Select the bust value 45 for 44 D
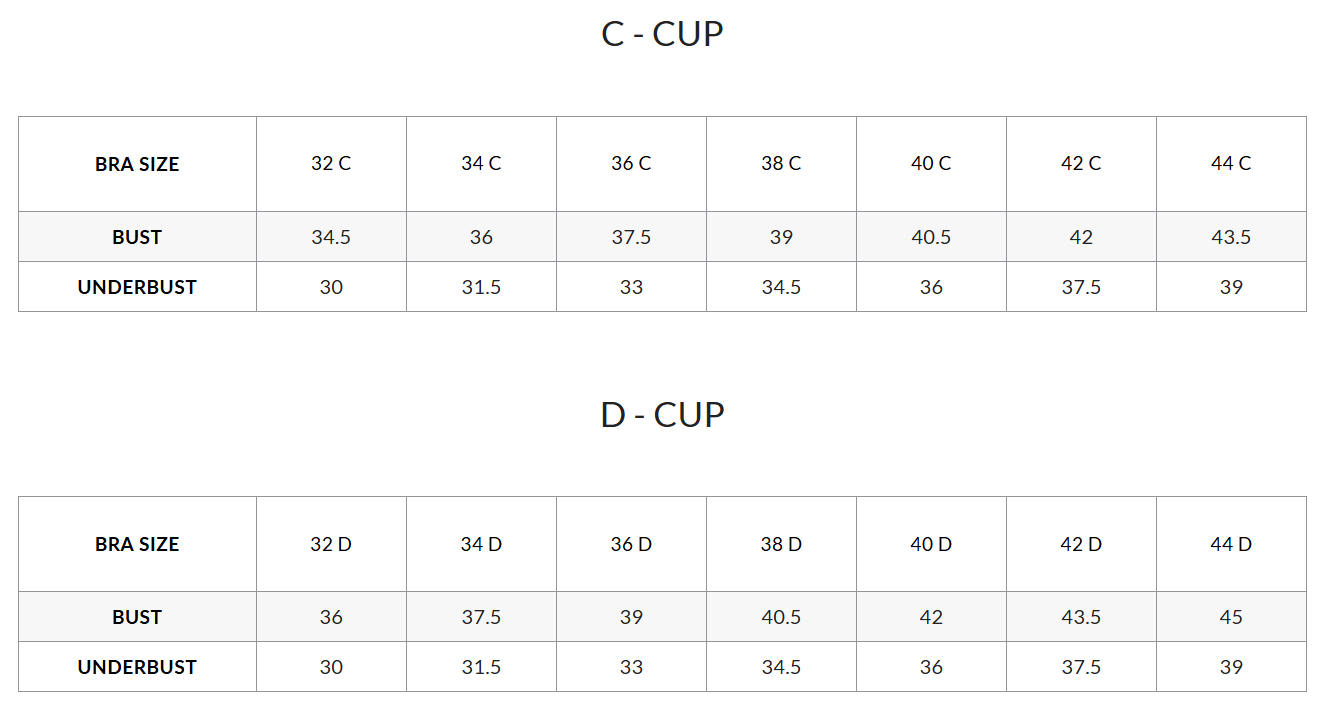 tap(1231, 617)
